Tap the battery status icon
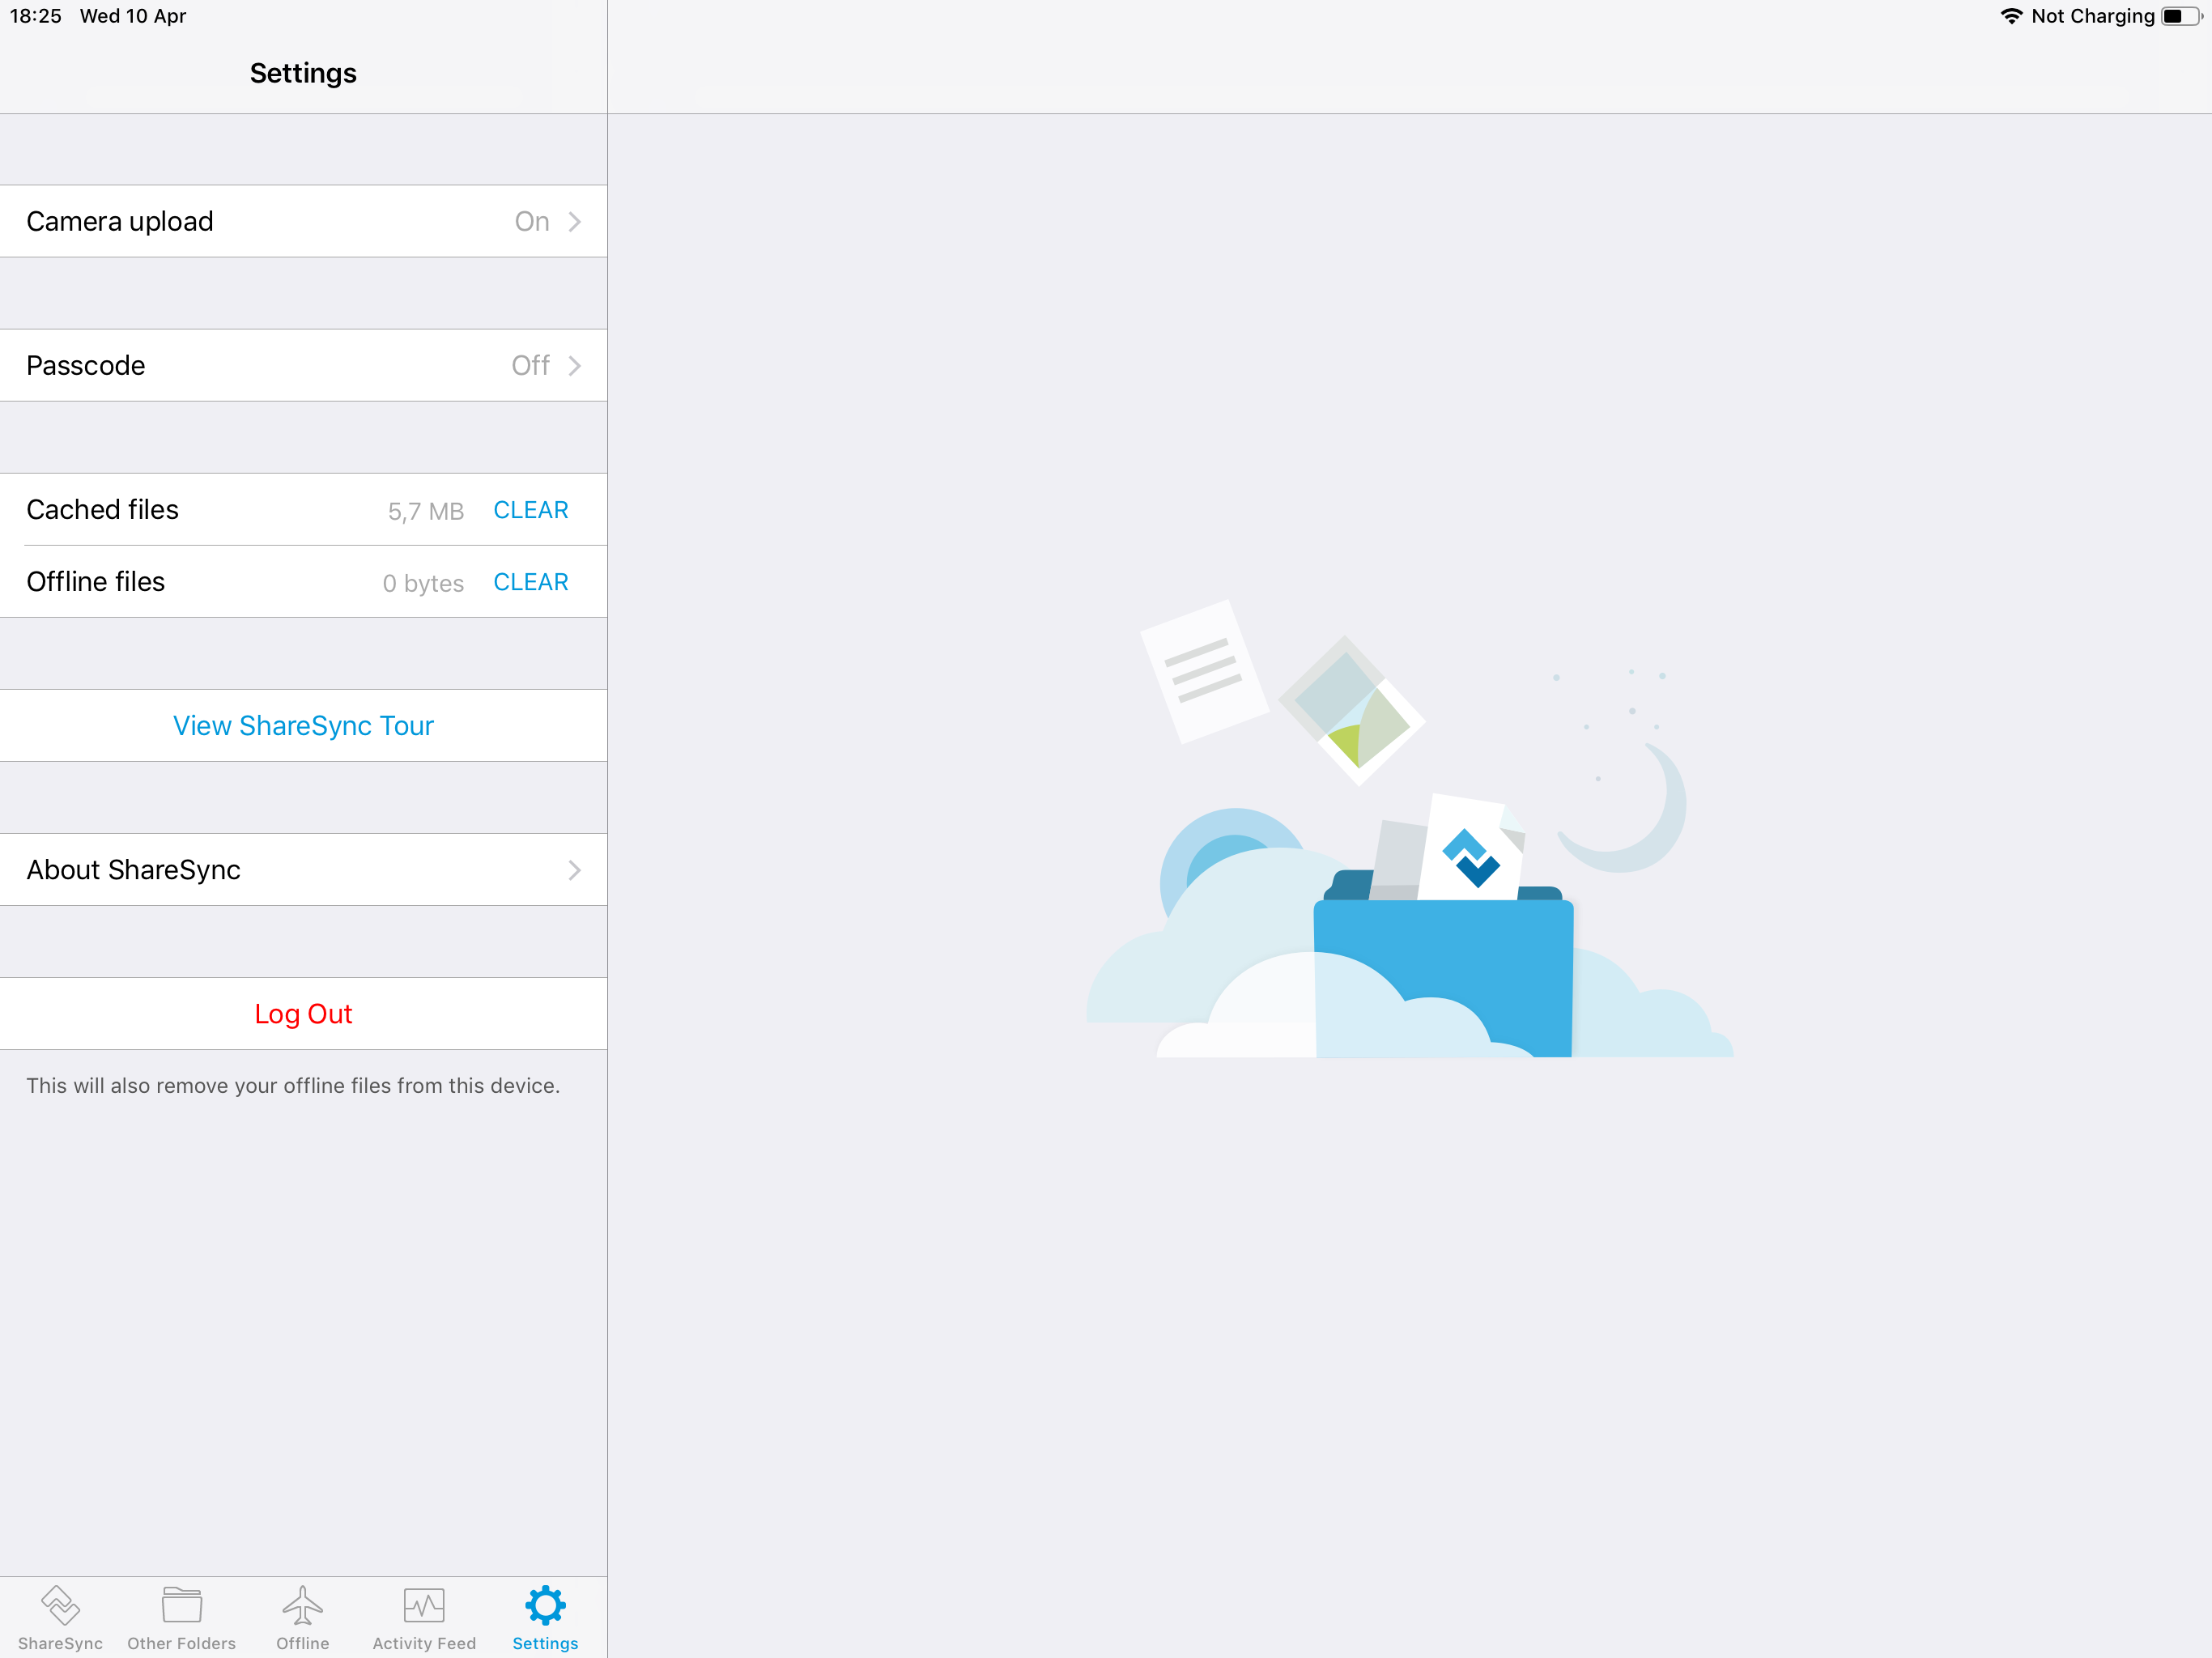Viewport: 2212px width, 1658px height. click(x=2181, y=16)
